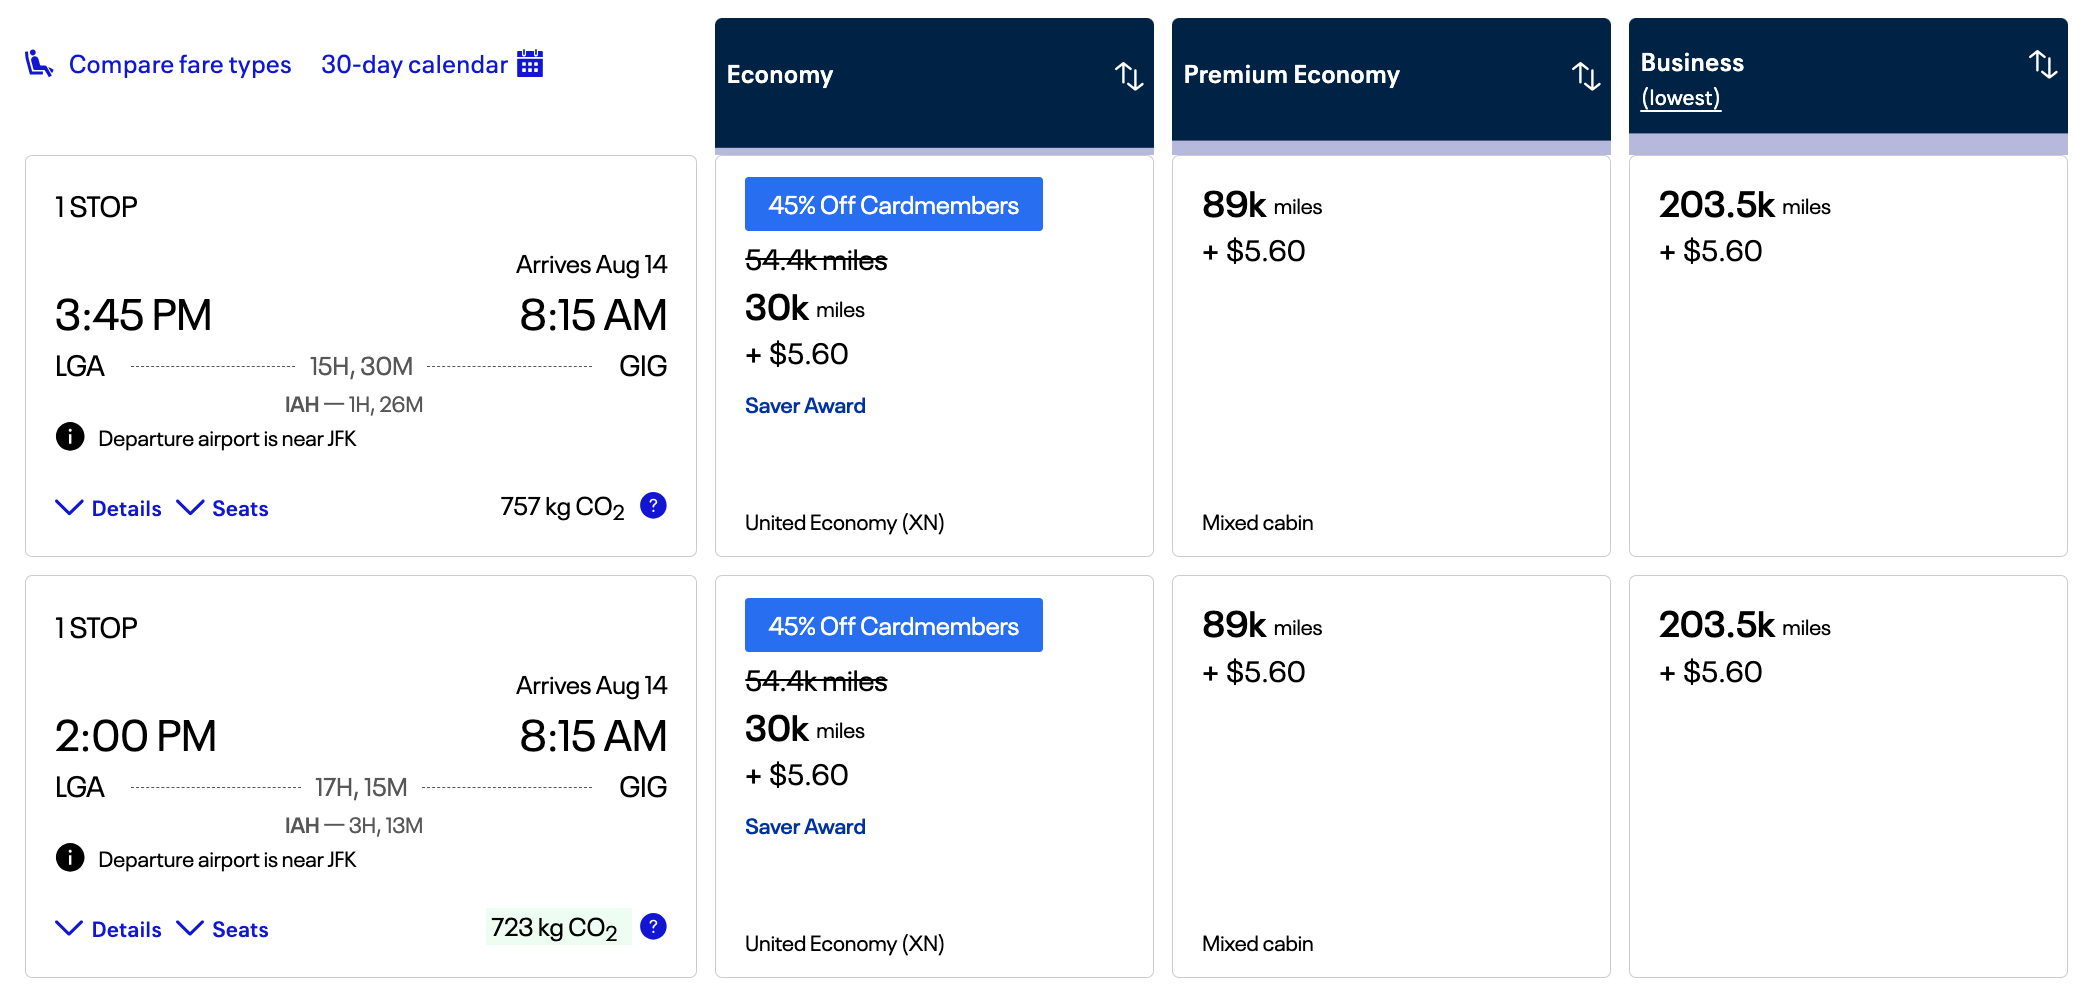Viewport: 2090px width, 988px height.
Task: Click info icon on 2:00 PM flight
Action: coord(70,858)
